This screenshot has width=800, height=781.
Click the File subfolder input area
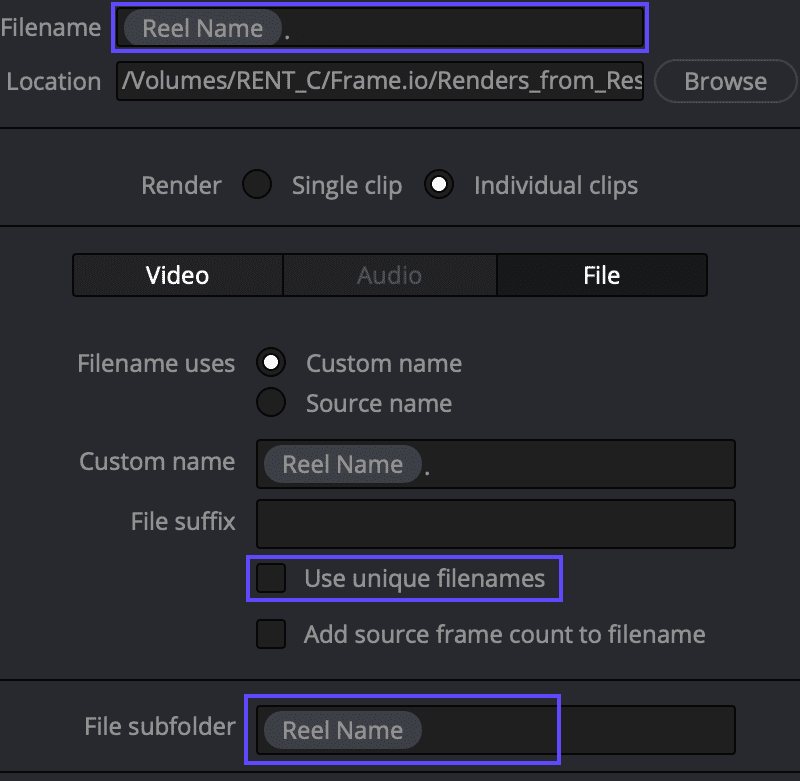click(550, 730)
